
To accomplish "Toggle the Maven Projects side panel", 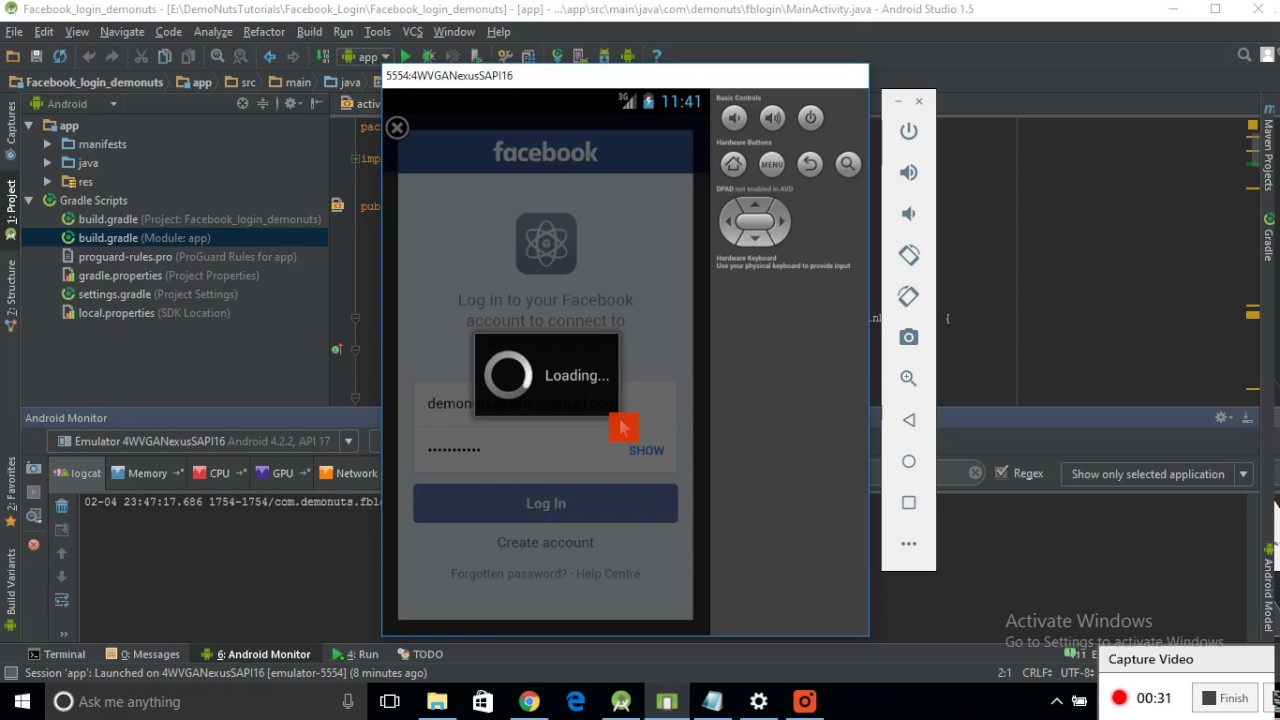I will tap(1268, 148).
